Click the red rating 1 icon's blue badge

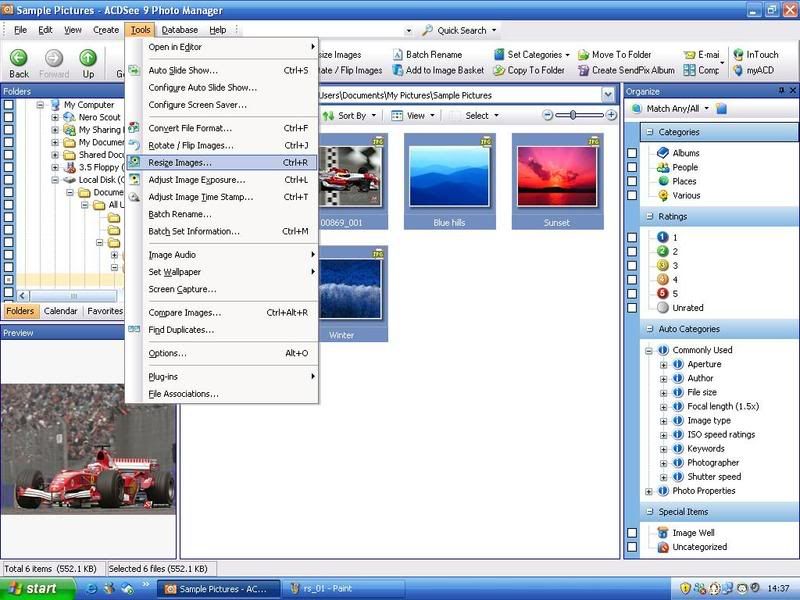662,237
